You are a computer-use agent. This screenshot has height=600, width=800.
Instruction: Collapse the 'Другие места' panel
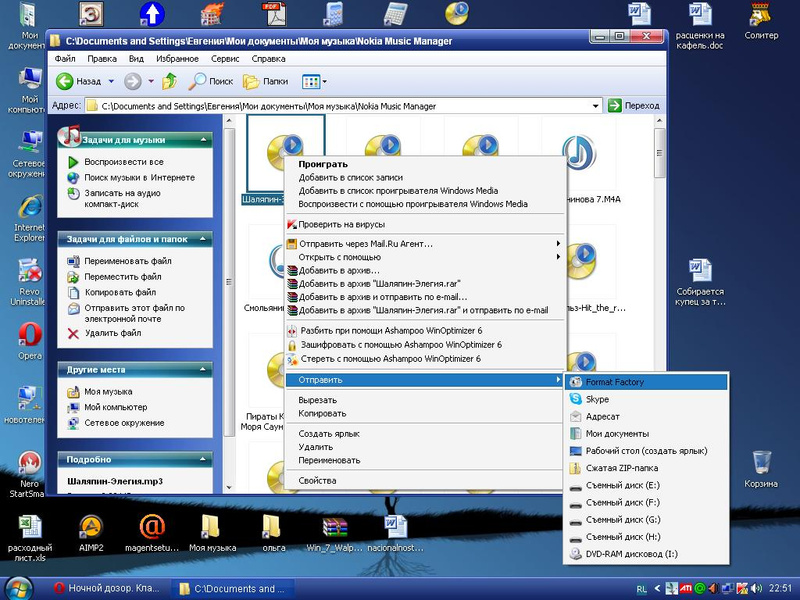click(204, 369)
